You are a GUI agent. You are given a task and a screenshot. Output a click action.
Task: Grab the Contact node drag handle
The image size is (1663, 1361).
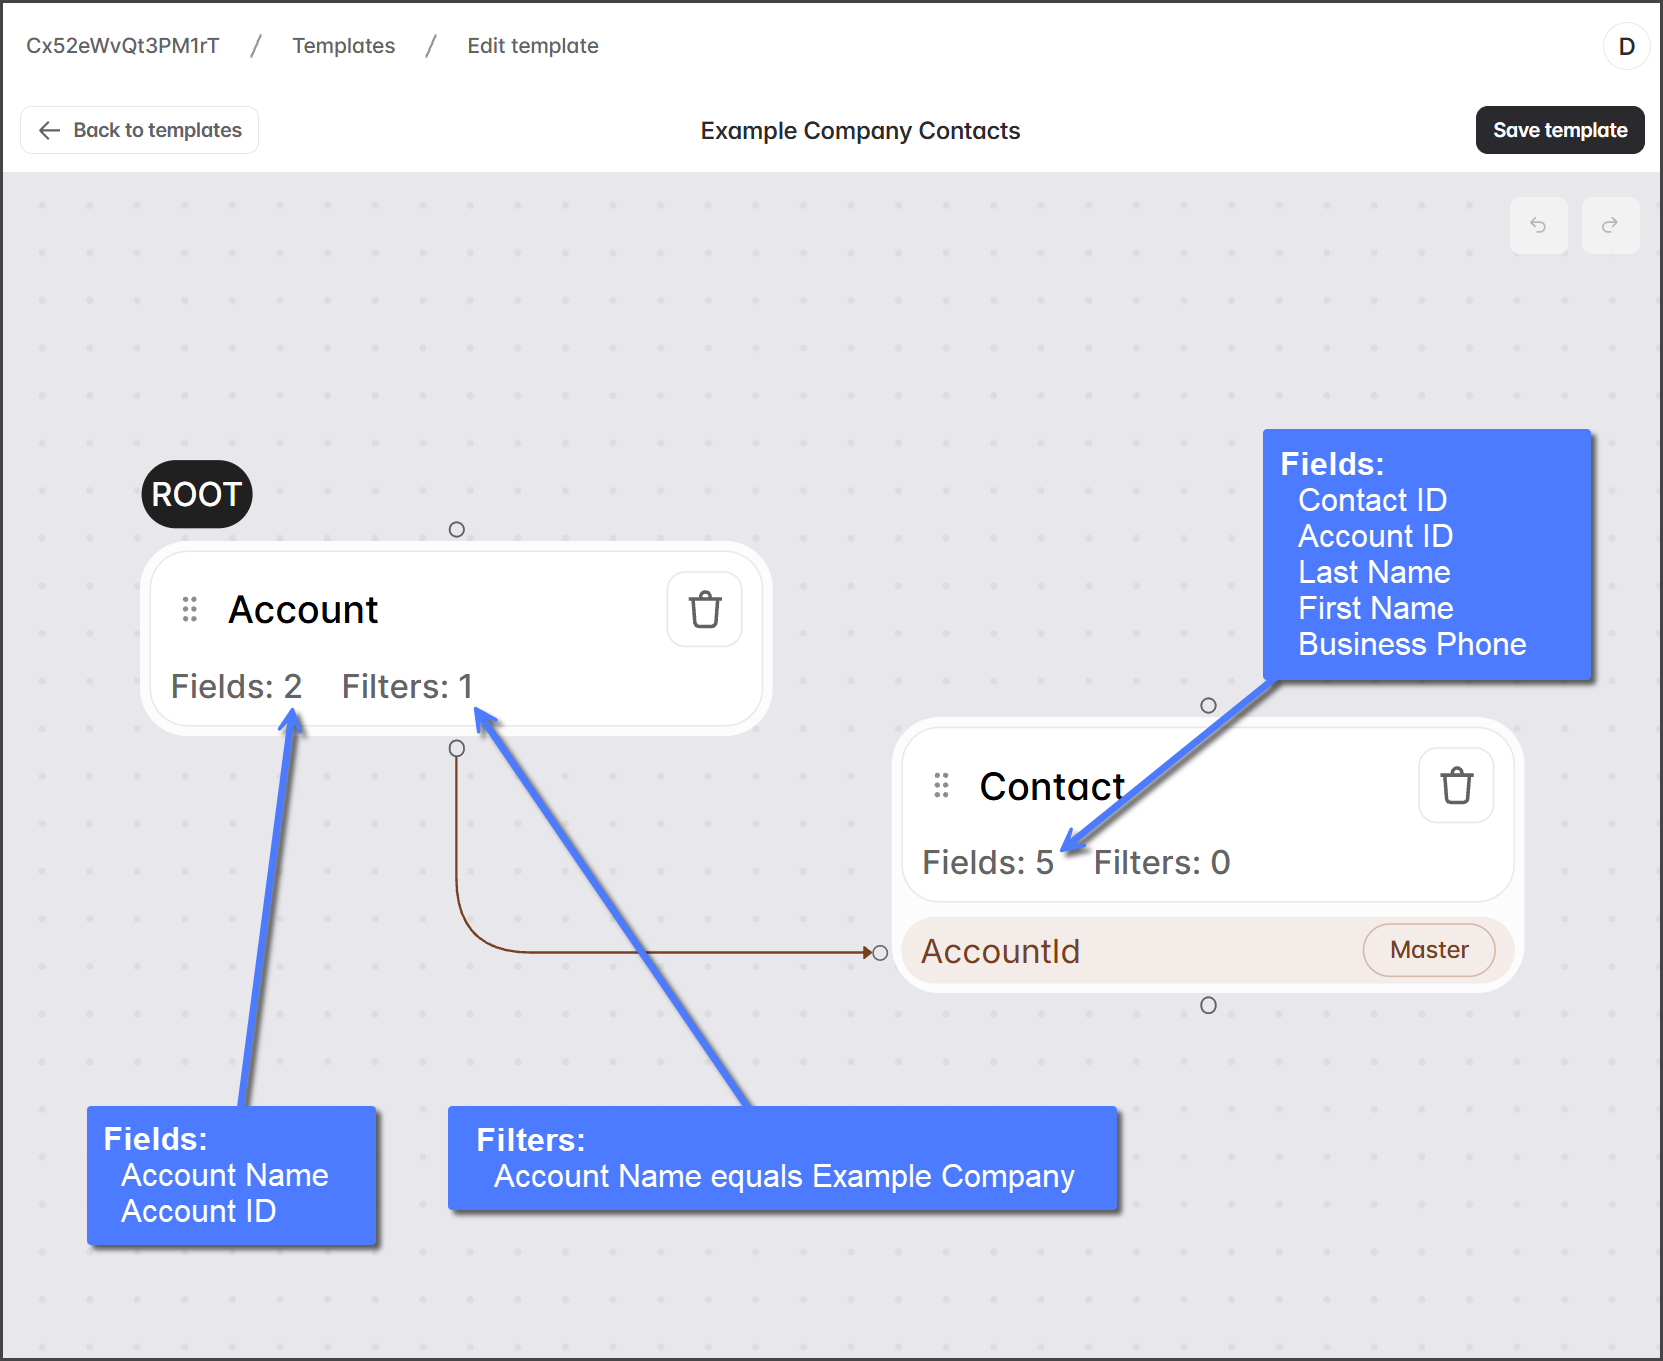tap(941, 786)
